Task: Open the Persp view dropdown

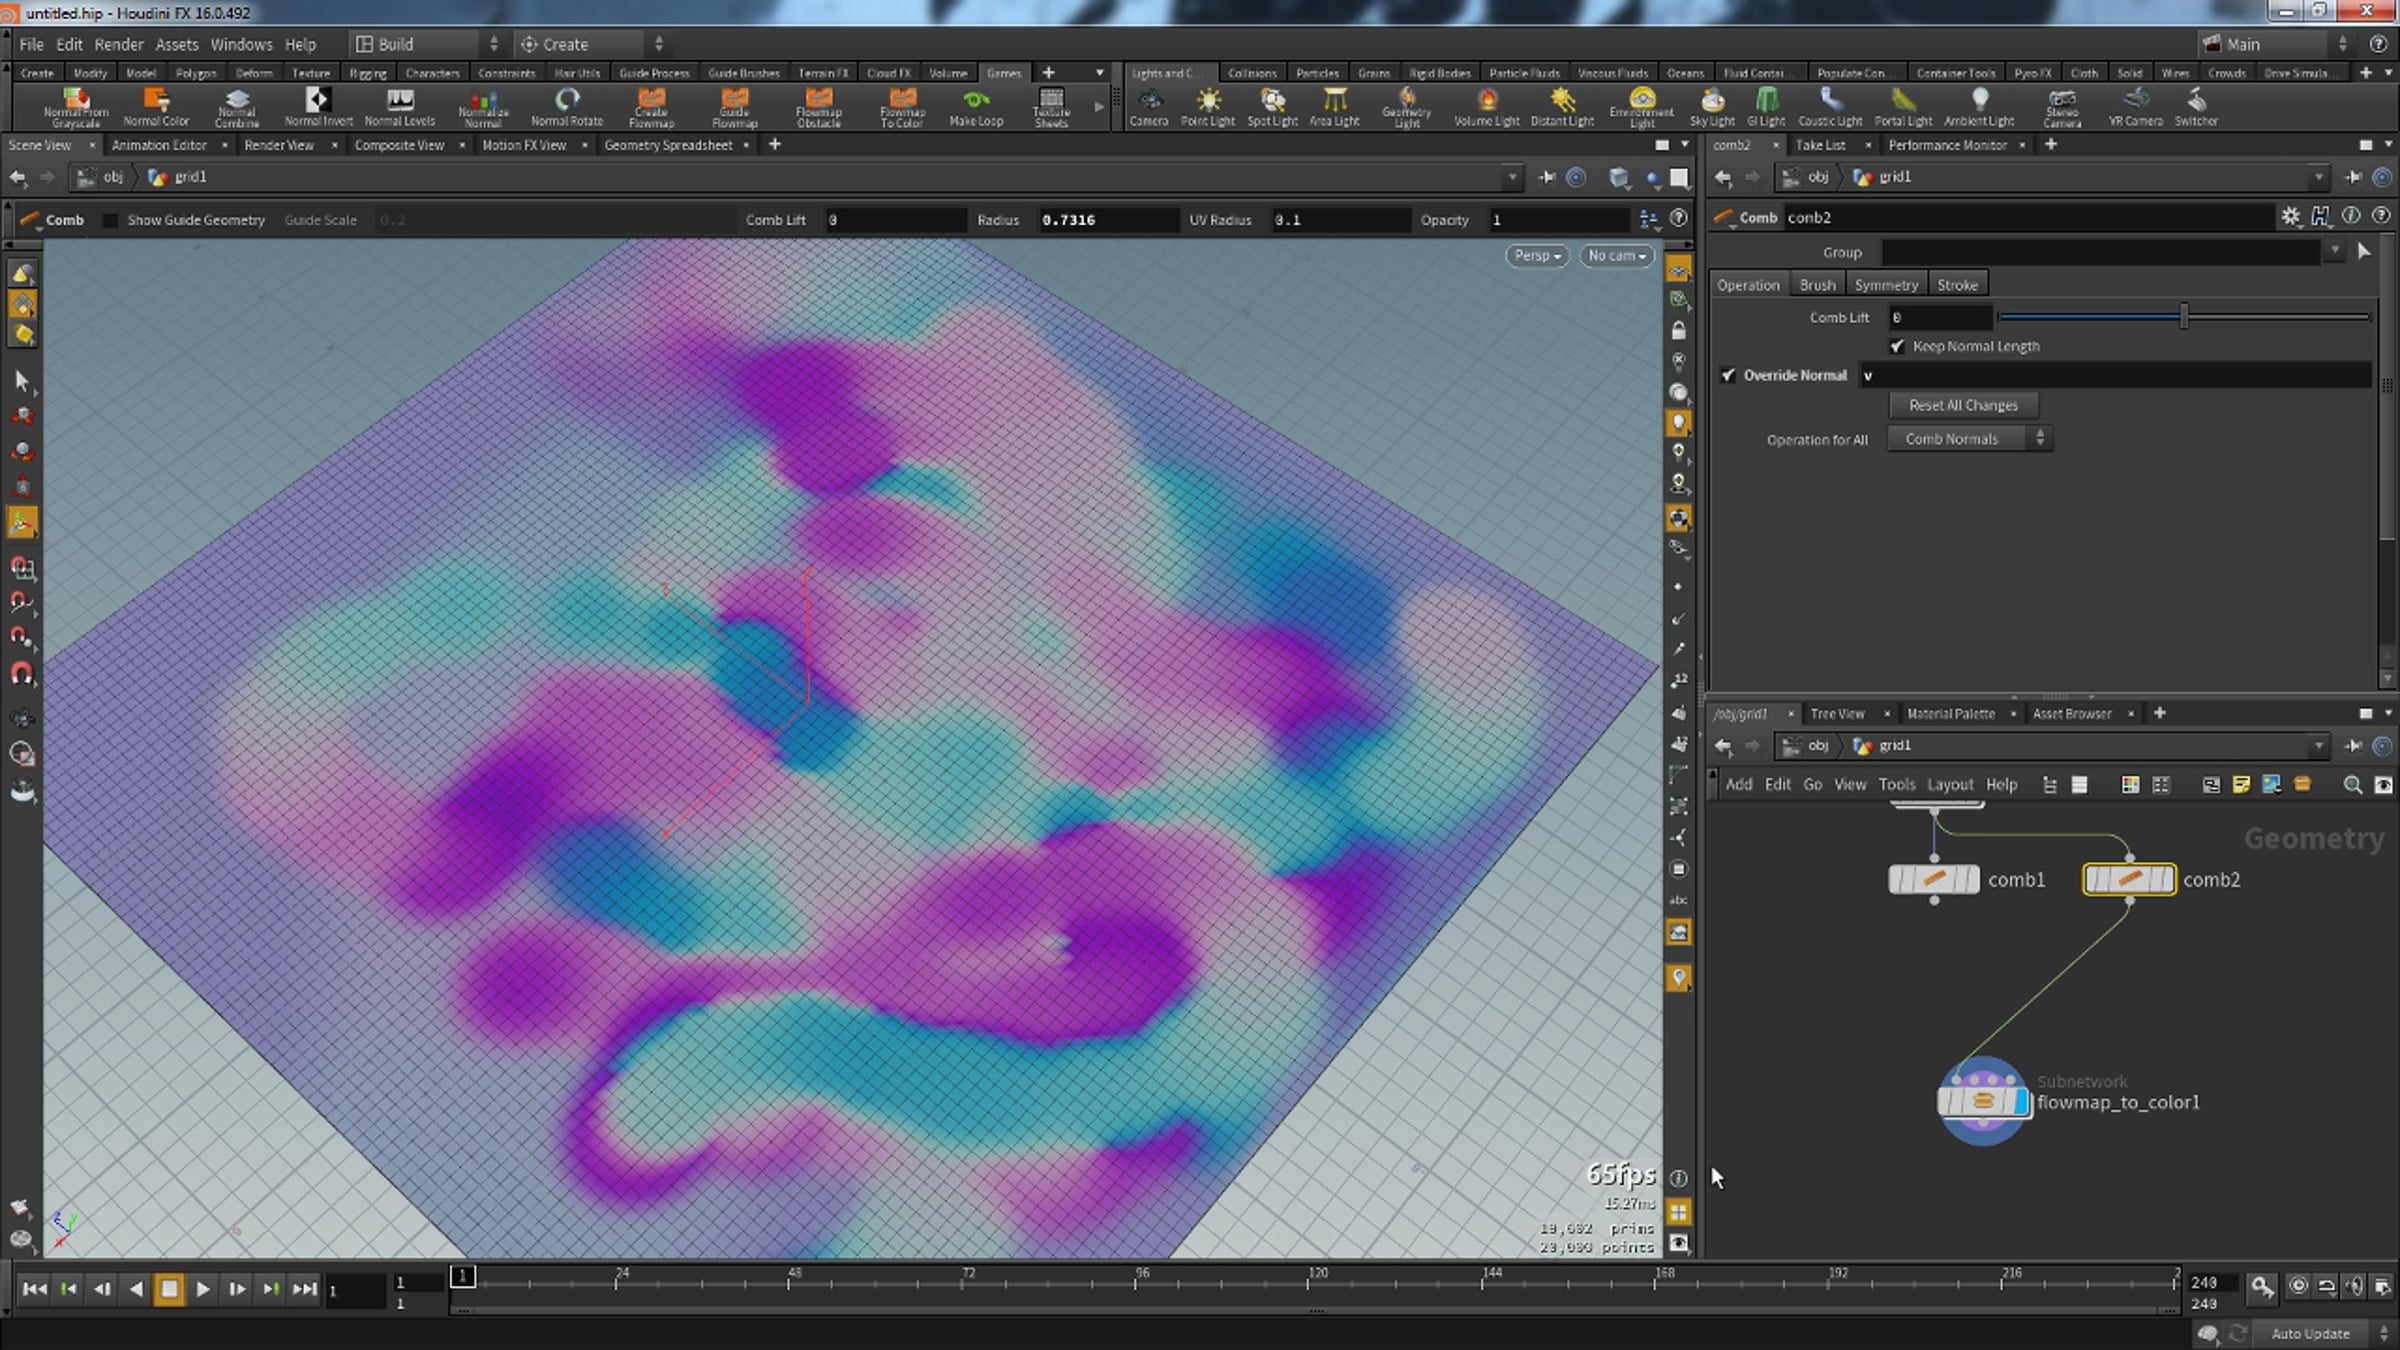Action: tap(1535, 255)
